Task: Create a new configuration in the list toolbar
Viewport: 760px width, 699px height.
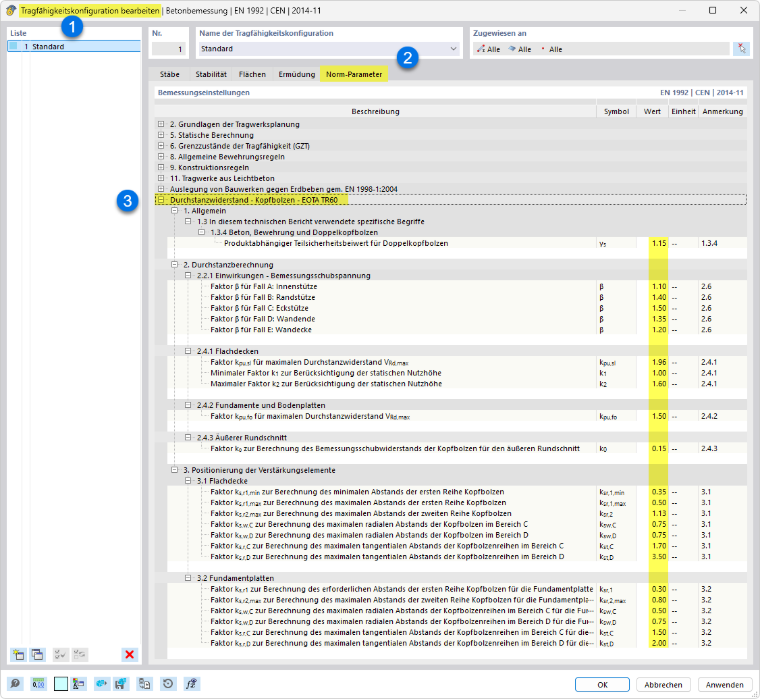Action: point(18,654)
